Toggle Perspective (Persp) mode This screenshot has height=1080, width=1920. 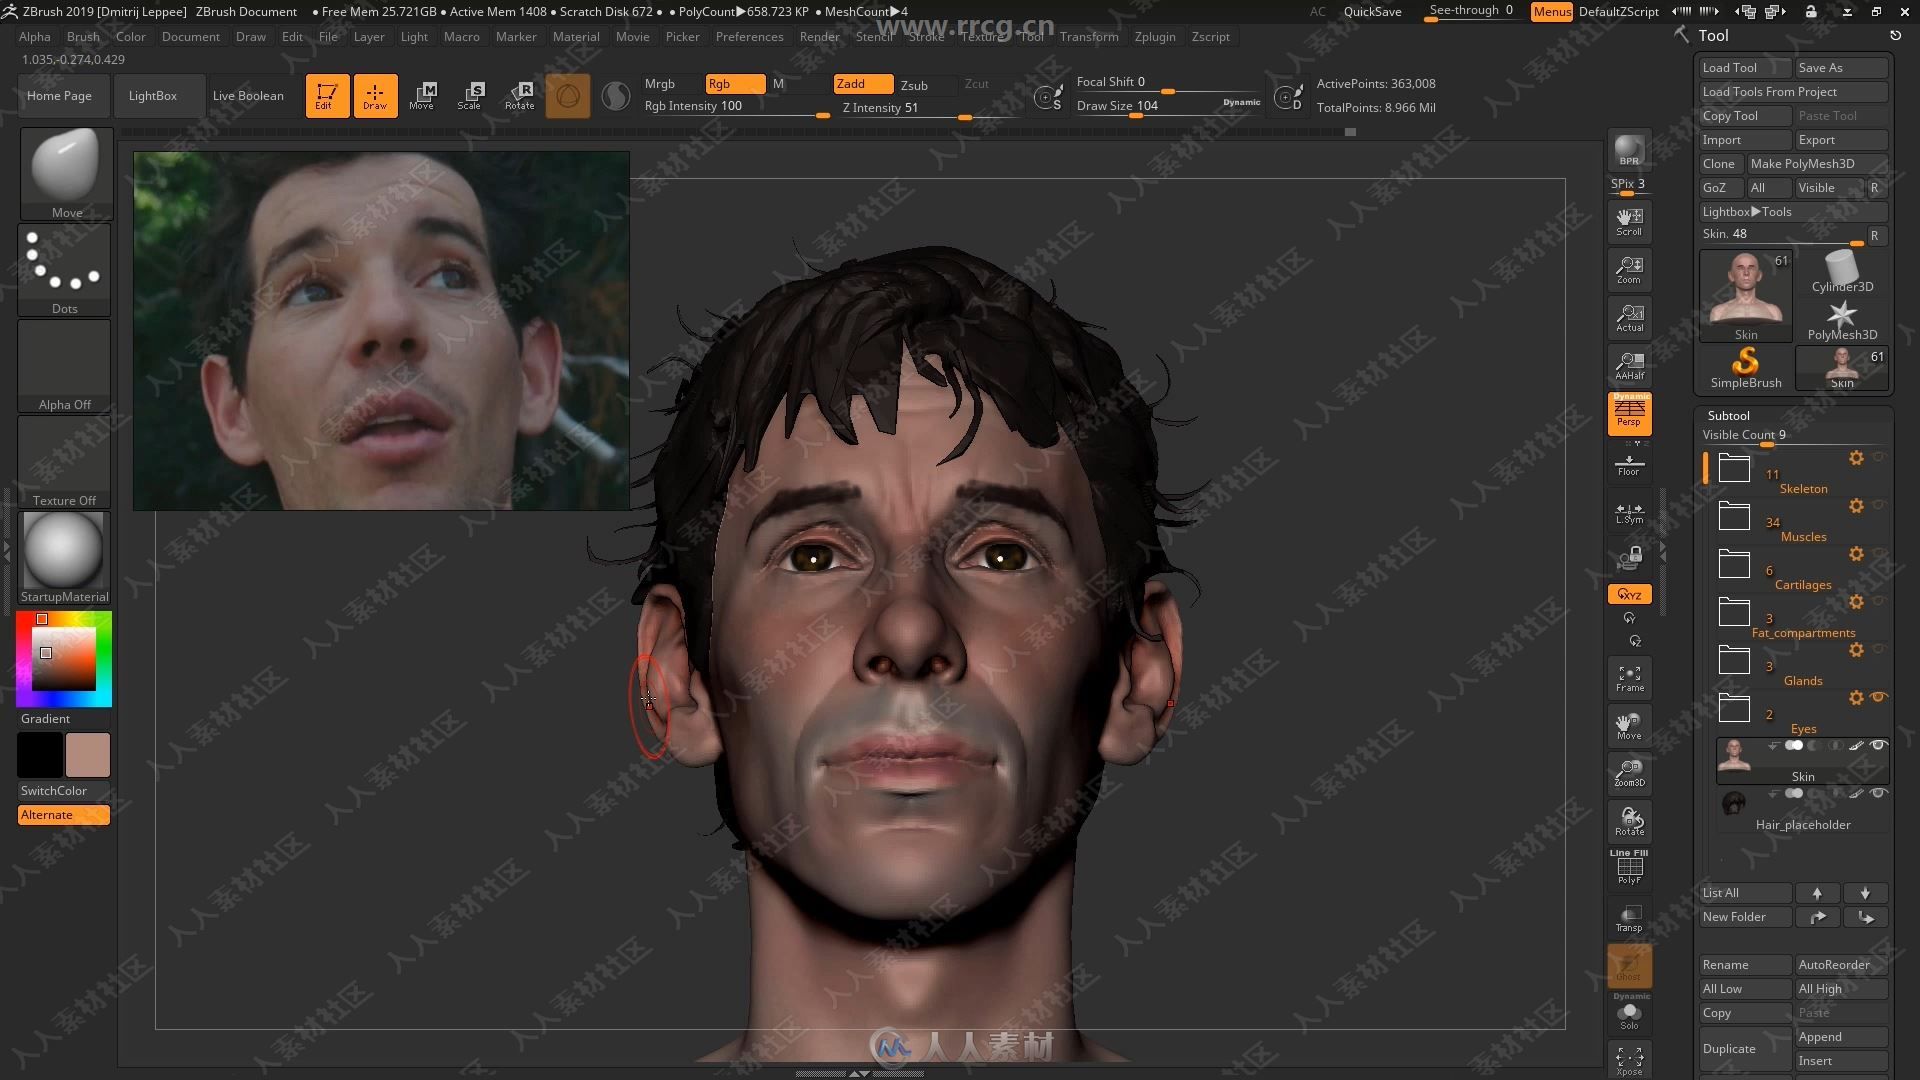click(x=1629, y=414)
